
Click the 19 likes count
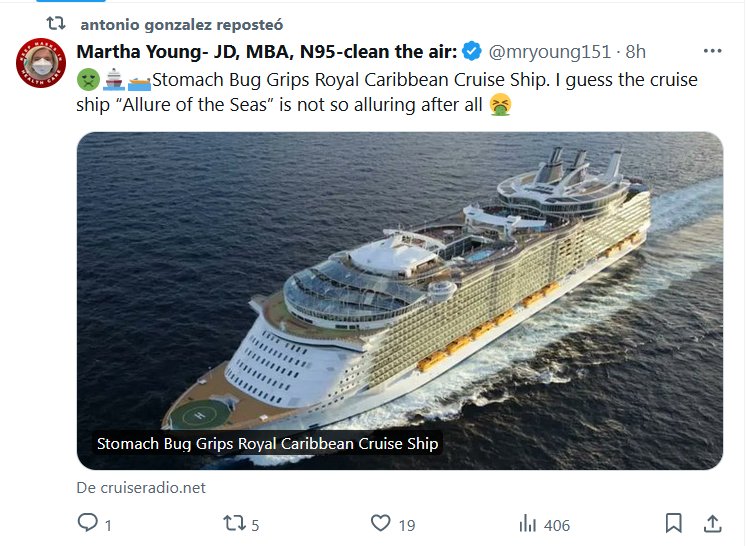pyautogui.click(x=407, y=523)
